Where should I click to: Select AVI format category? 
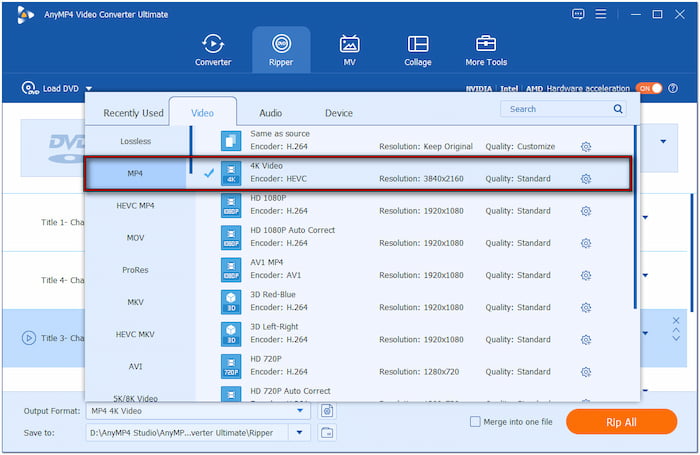(x=136, y=366)
